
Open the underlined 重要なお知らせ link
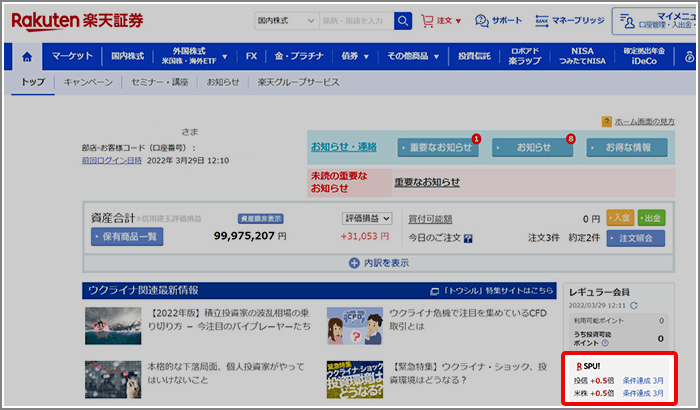point(427,182)
